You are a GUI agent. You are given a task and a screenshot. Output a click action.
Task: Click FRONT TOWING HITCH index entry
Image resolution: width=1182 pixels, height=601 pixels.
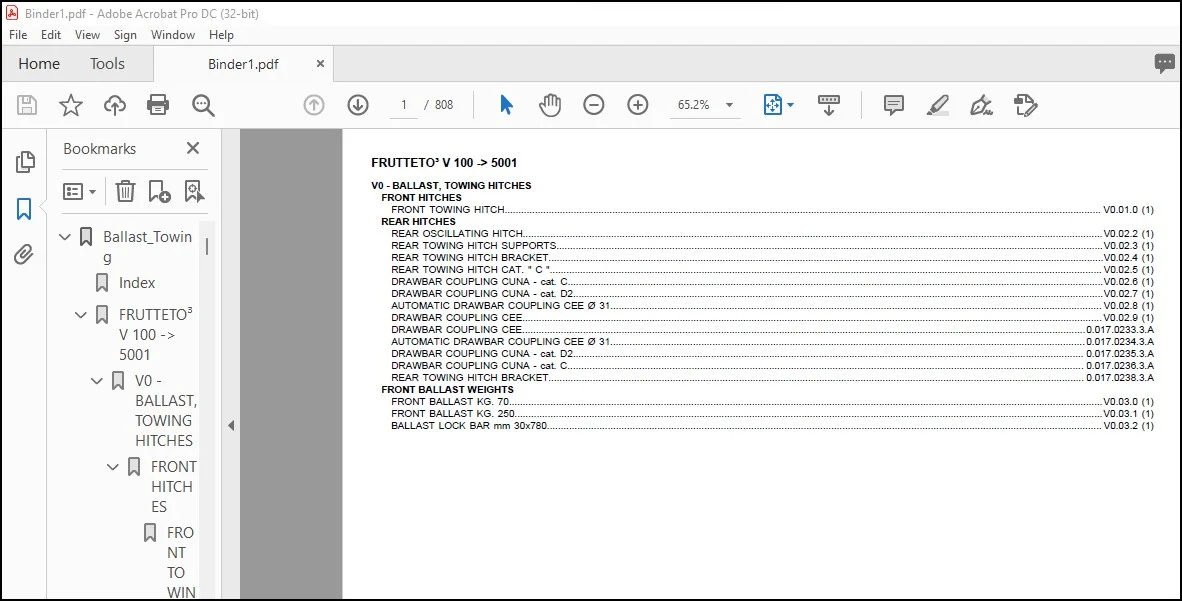point(772,210)
